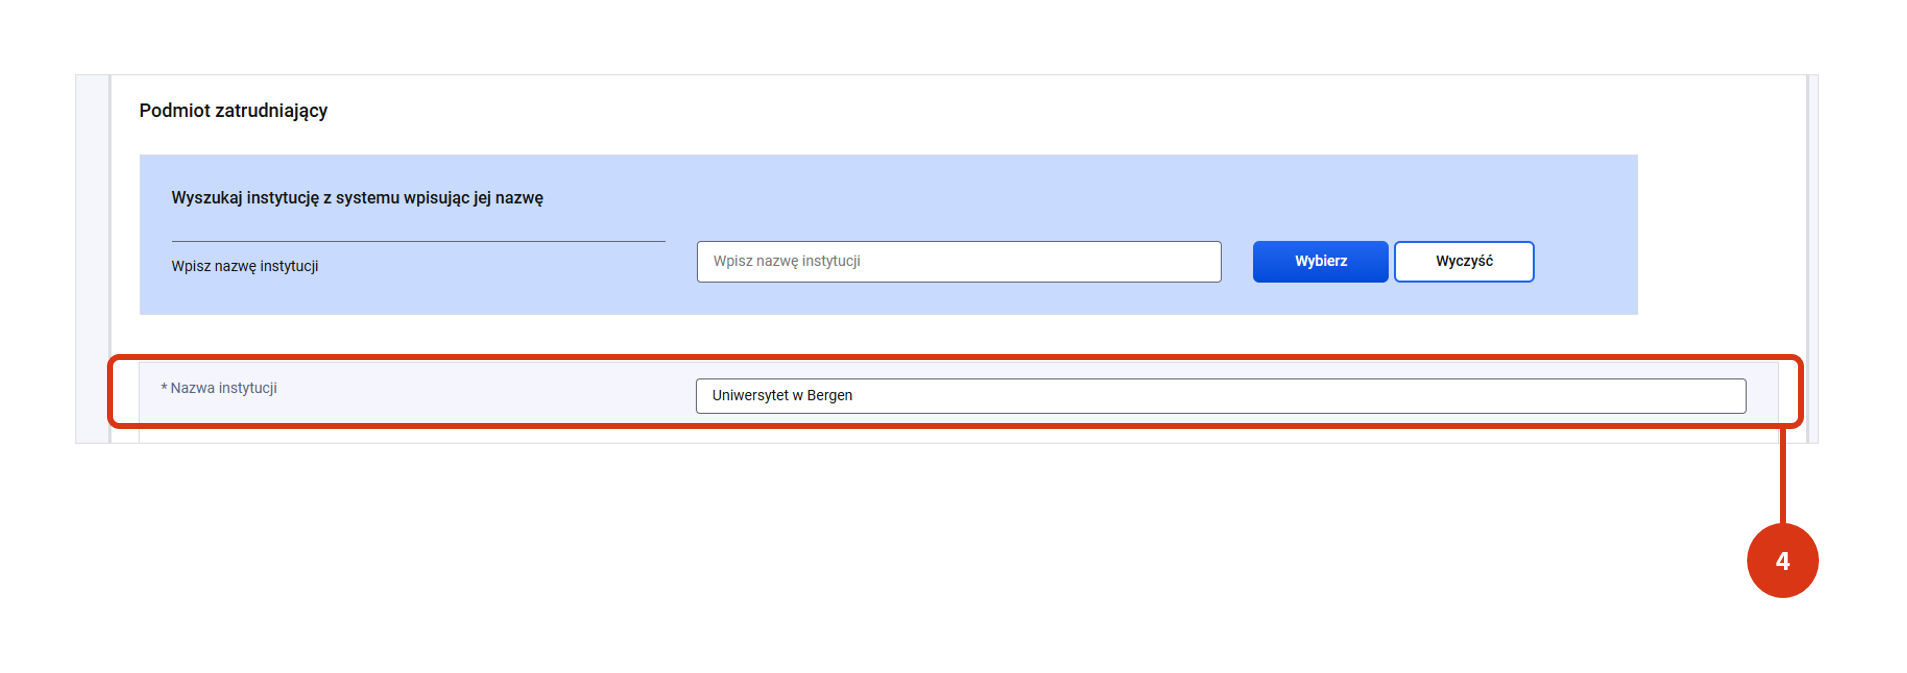Click the field containing Uniwersytet w Bergen

coord(1220,396)
